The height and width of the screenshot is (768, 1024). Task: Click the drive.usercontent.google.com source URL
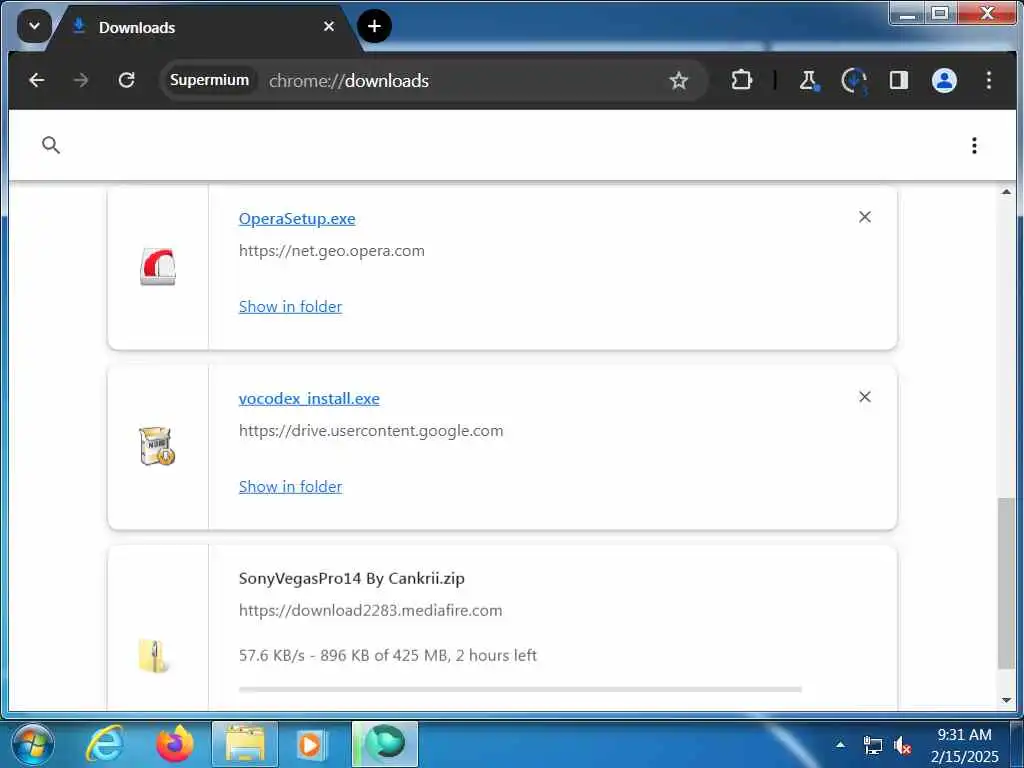tap(371, 431)
